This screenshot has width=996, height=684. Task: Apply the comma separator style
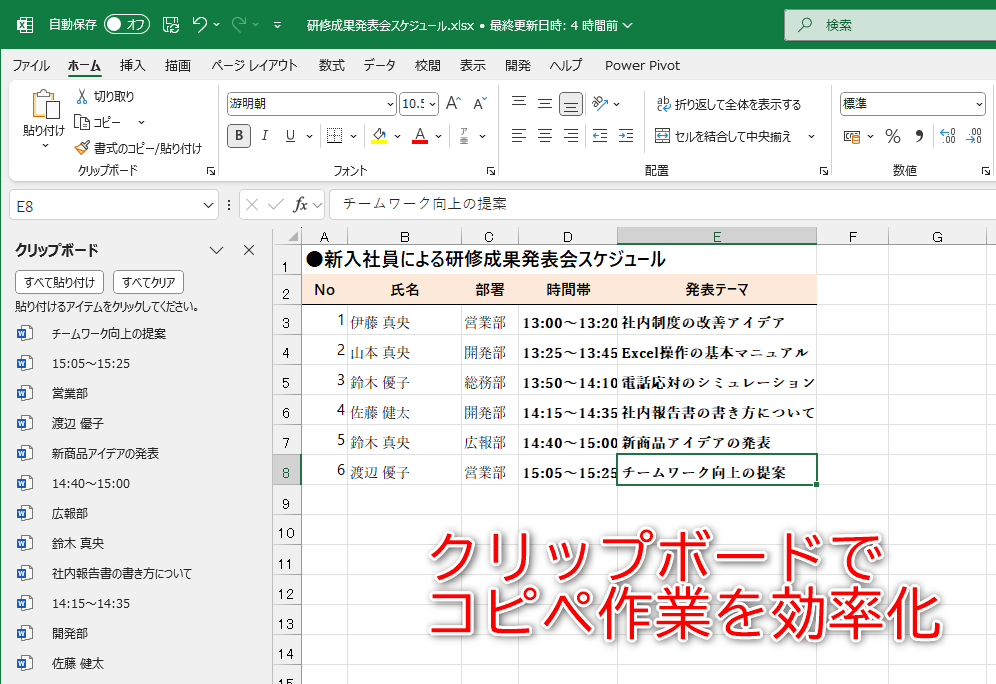921,135
